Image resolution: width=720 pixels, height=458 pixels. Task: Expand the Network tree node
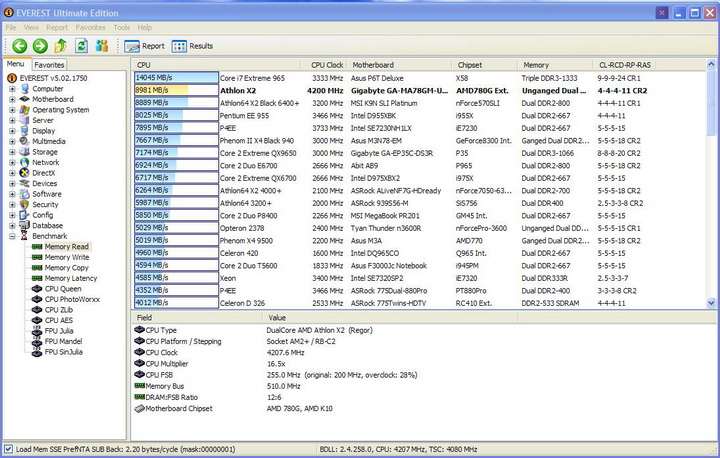(12, 163)
